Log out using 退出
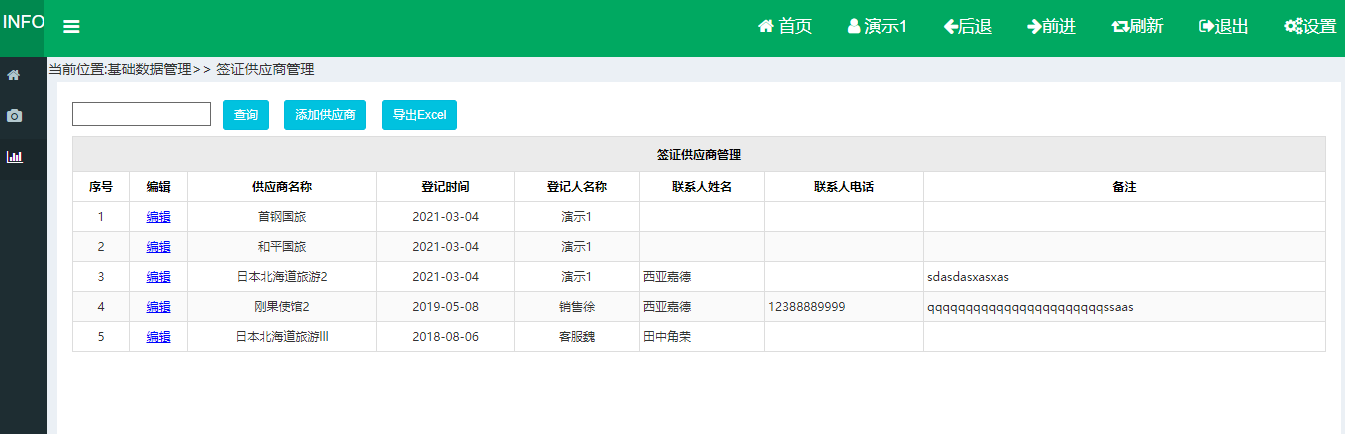Screen dimensions: 1345x434 (1223, 27)
